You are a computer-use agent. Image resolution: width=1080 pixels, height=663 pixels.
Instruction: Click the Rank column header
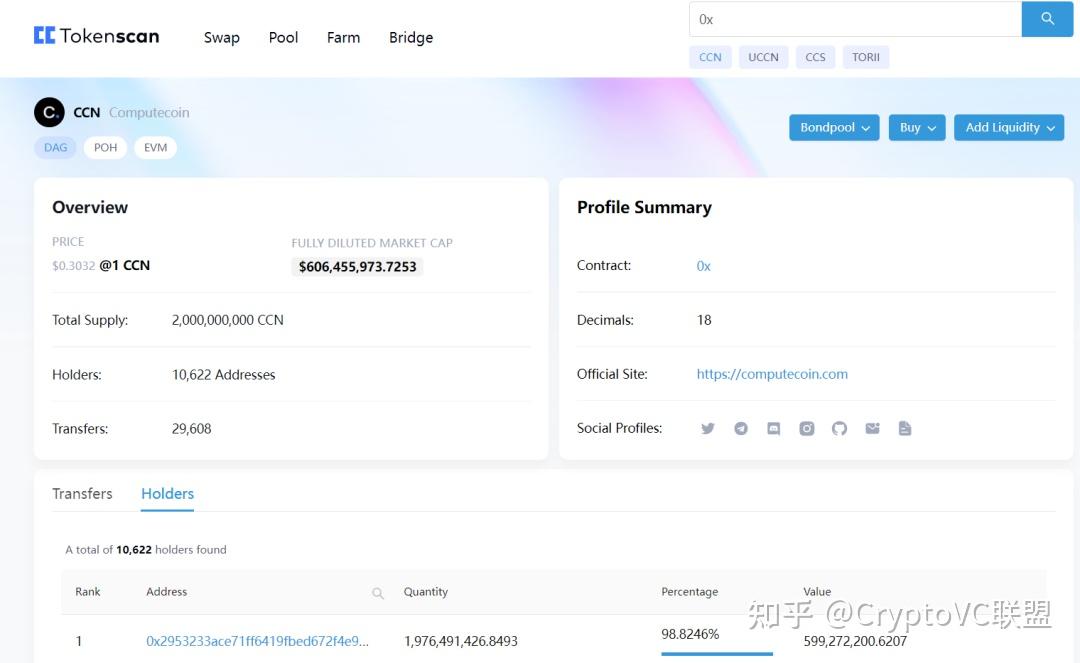pos(87,591)
